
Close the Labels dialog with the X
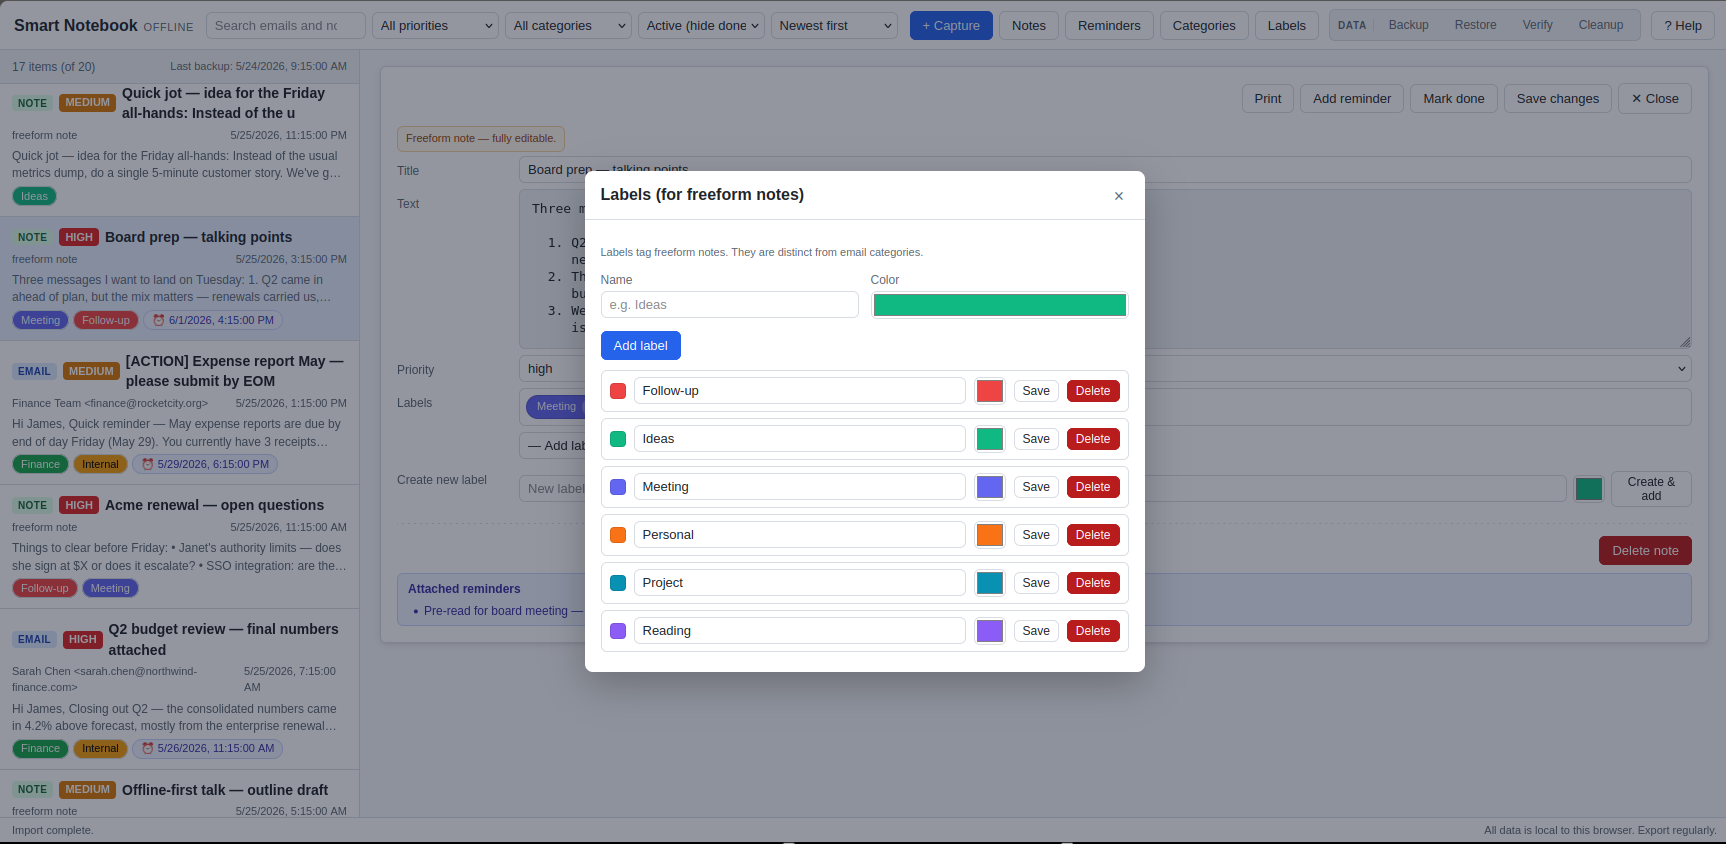1118,196
